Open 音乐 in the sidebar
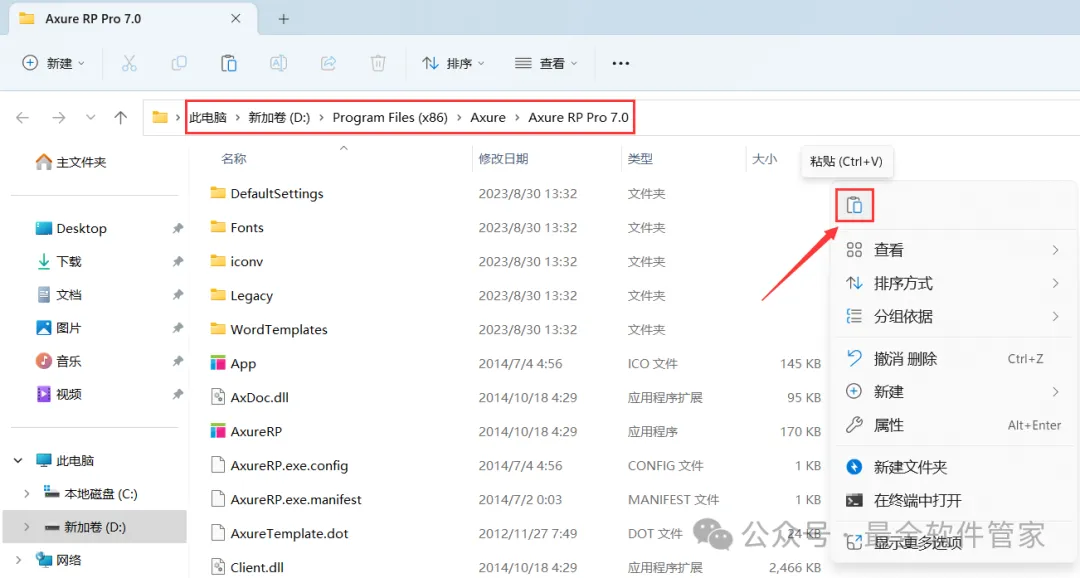Viewport: 1080px width, 578px height. coord(59,361)
